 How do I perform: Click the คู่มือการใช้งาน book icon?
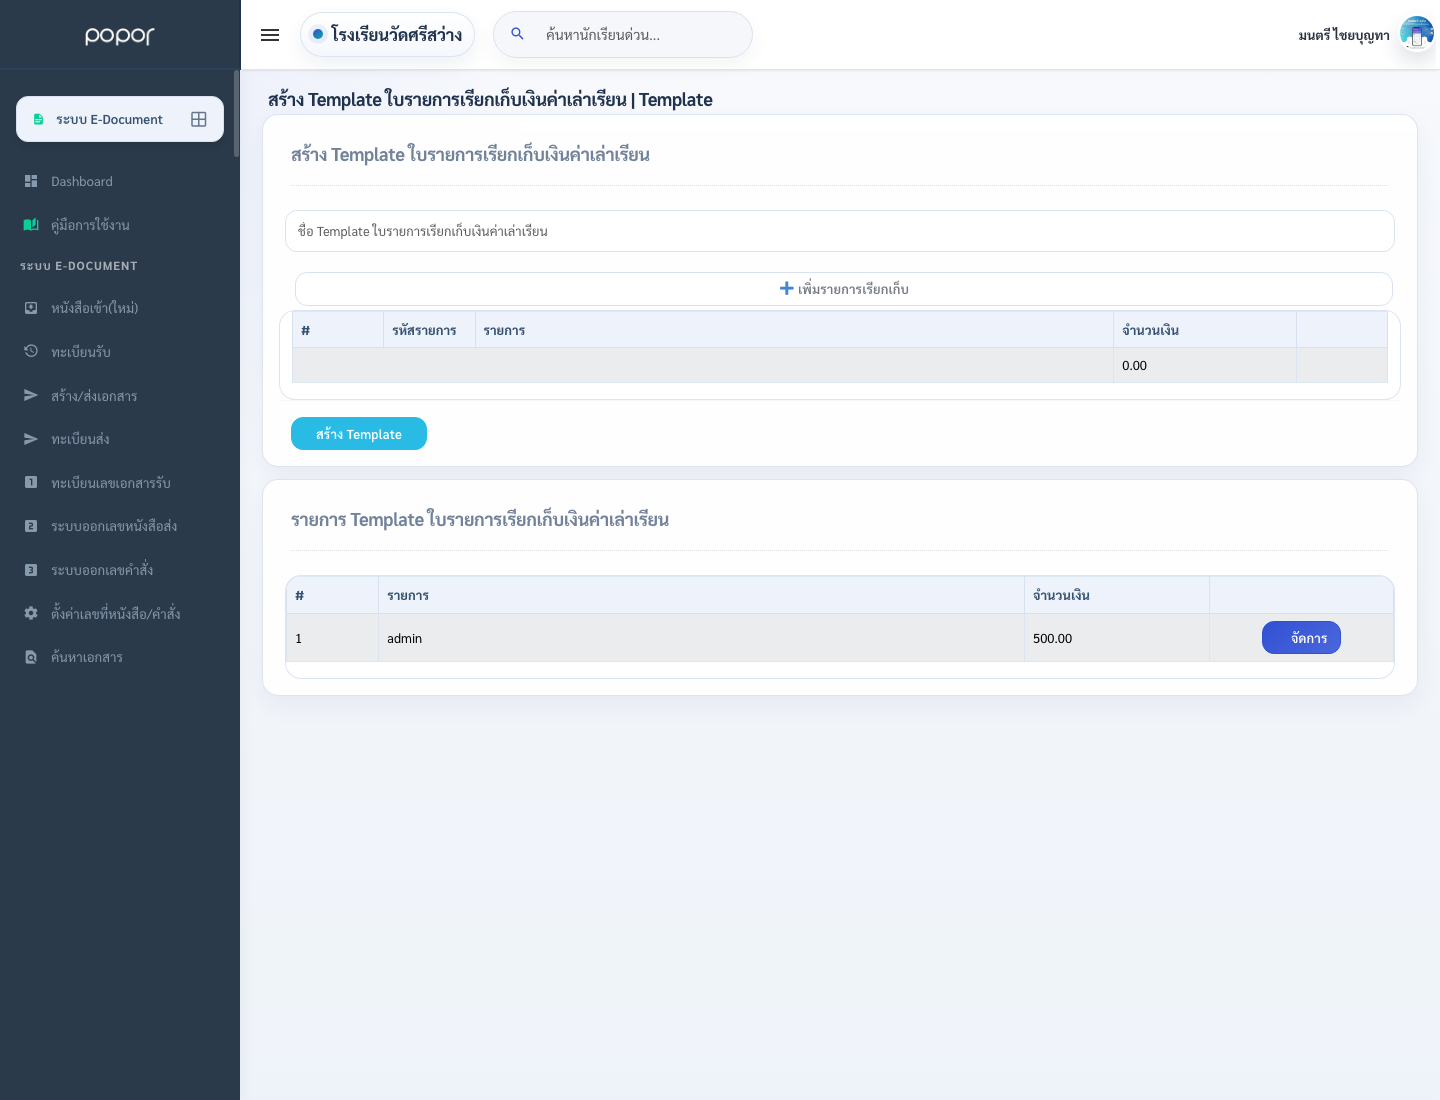click(x=31, y=225)
